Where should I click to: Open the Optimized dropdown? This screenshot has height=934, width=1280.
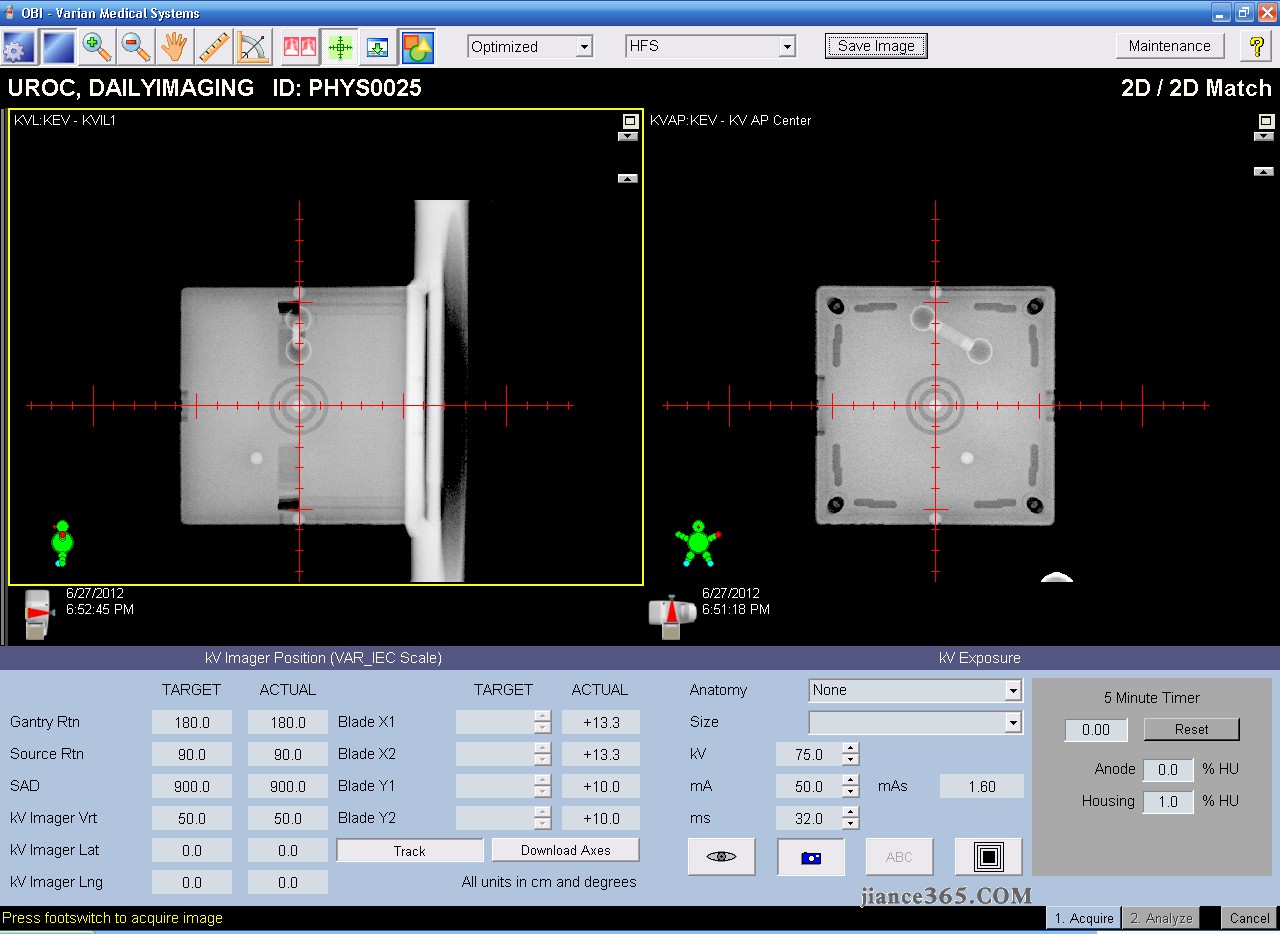[531, 46]
